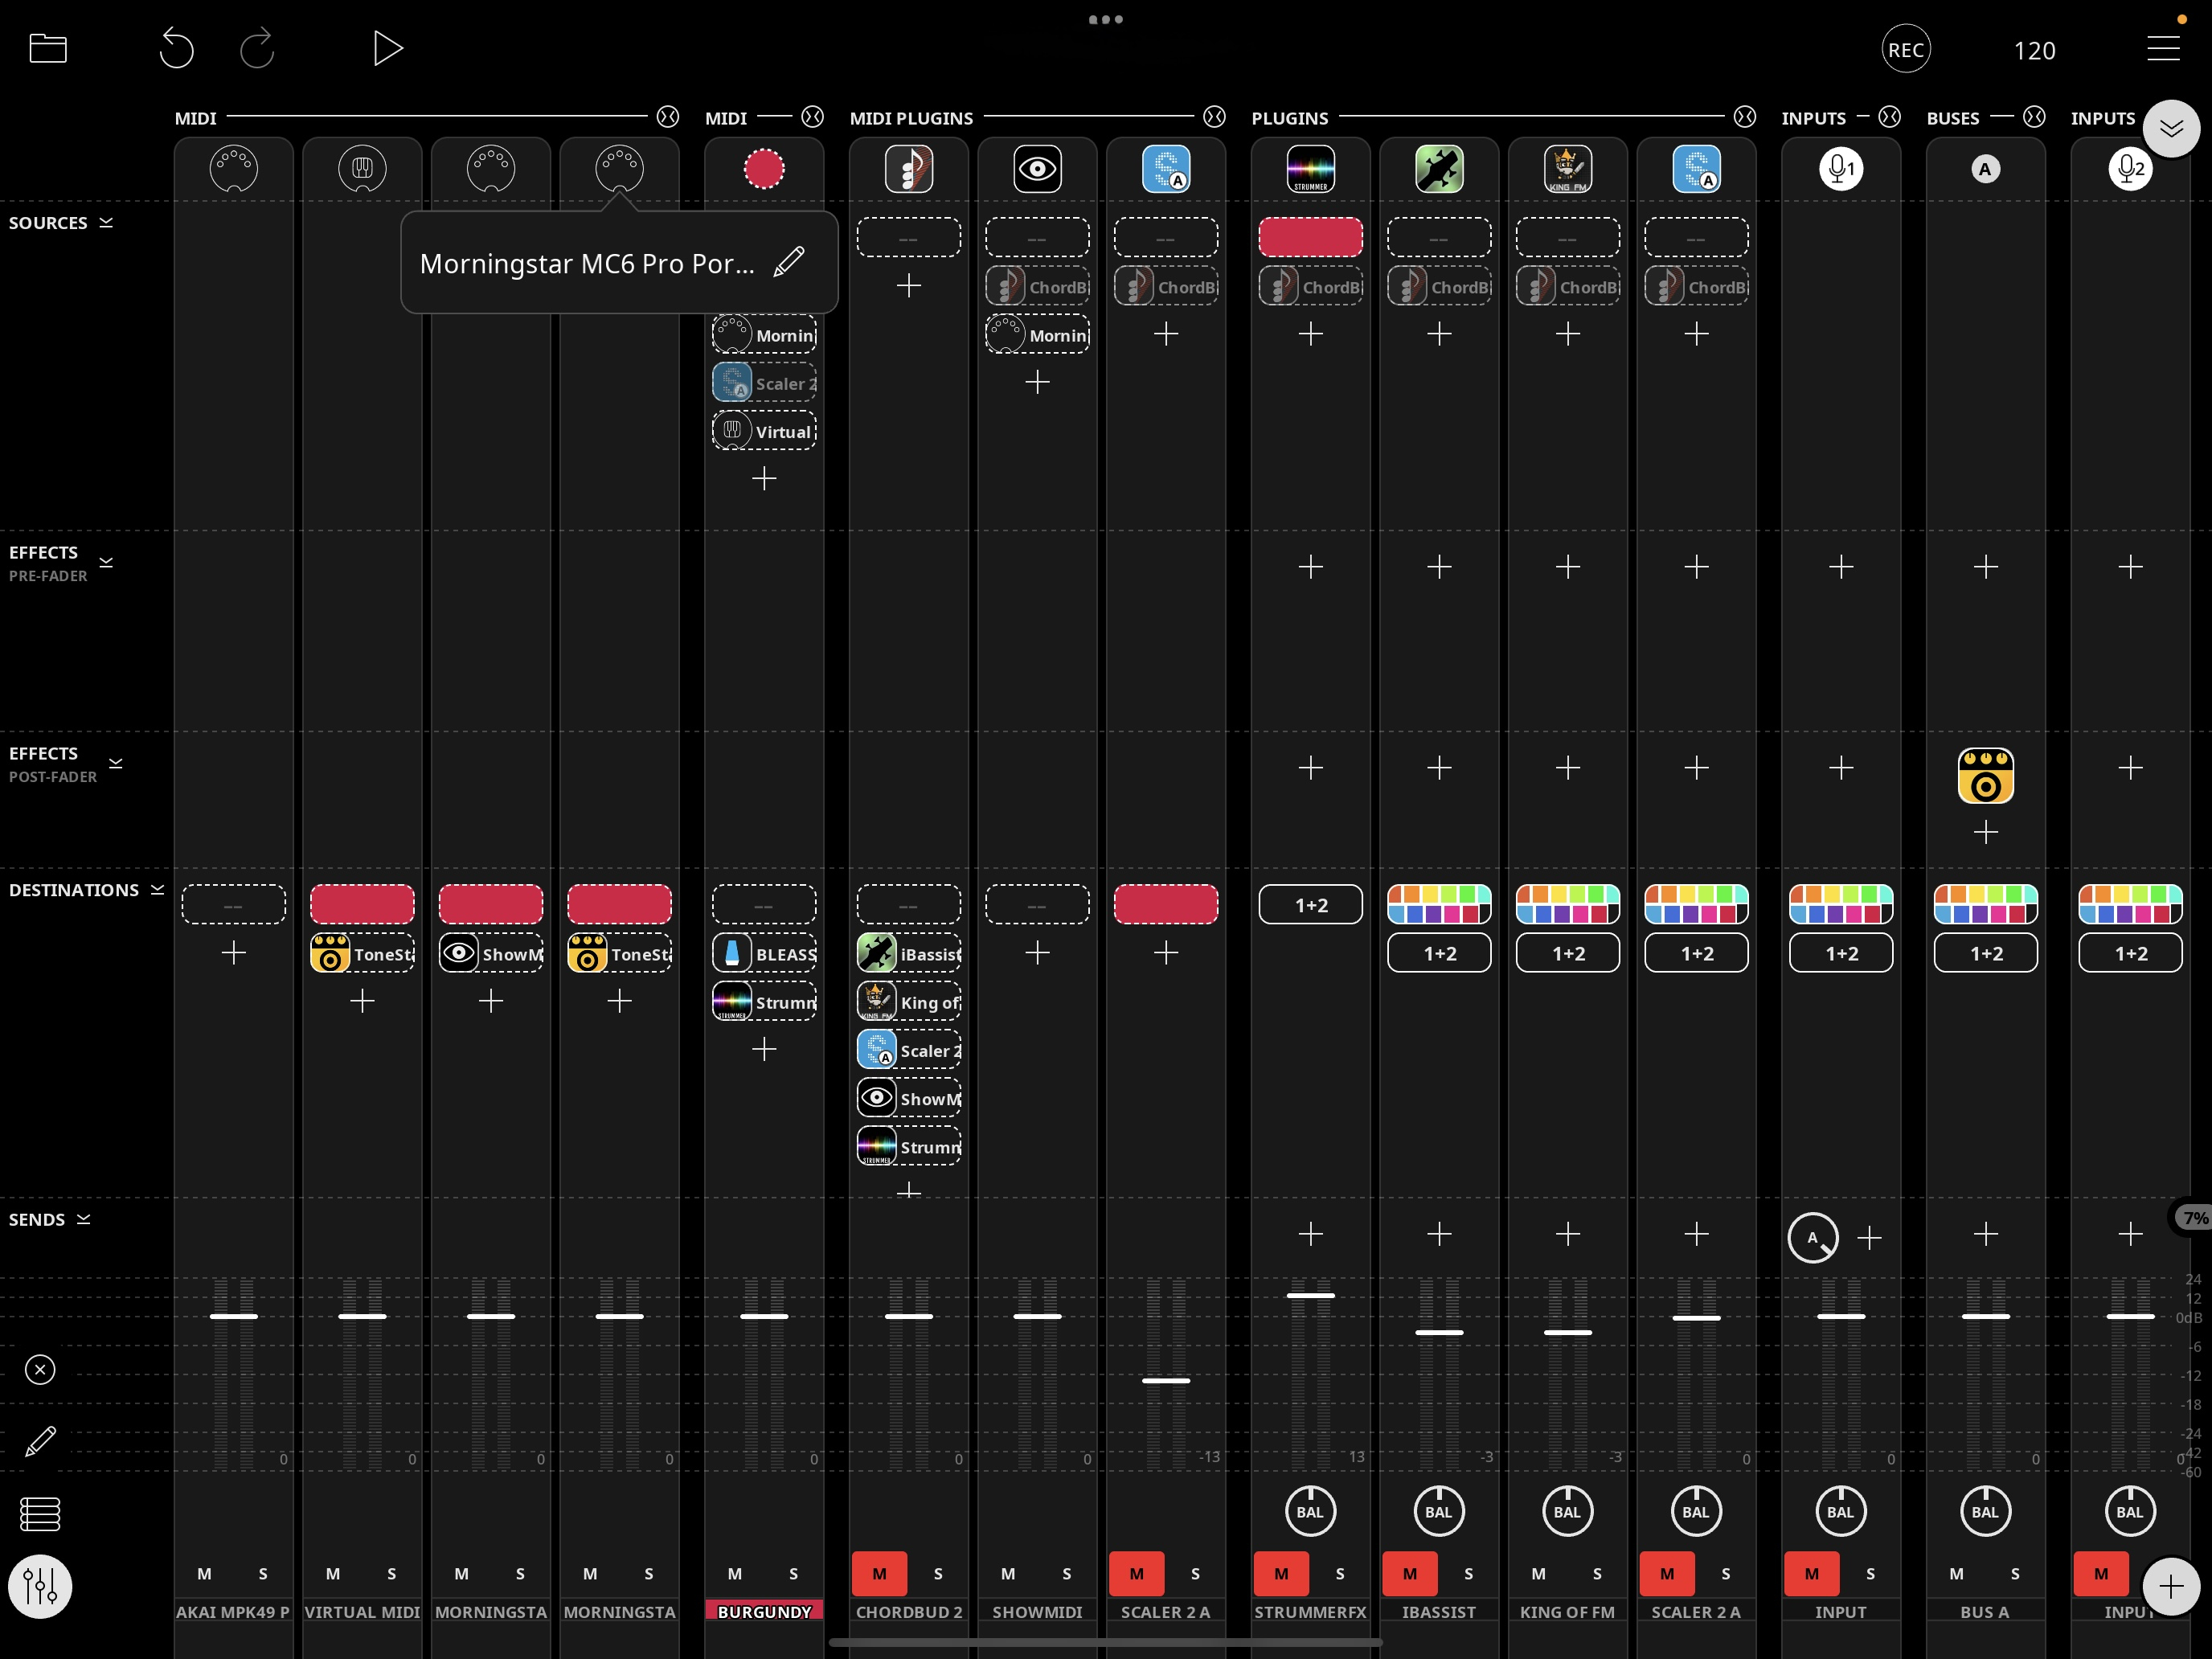Adjust the BURGUNDY channel volume fader
2212x1659 pixels.
(x=764, y=1317)
